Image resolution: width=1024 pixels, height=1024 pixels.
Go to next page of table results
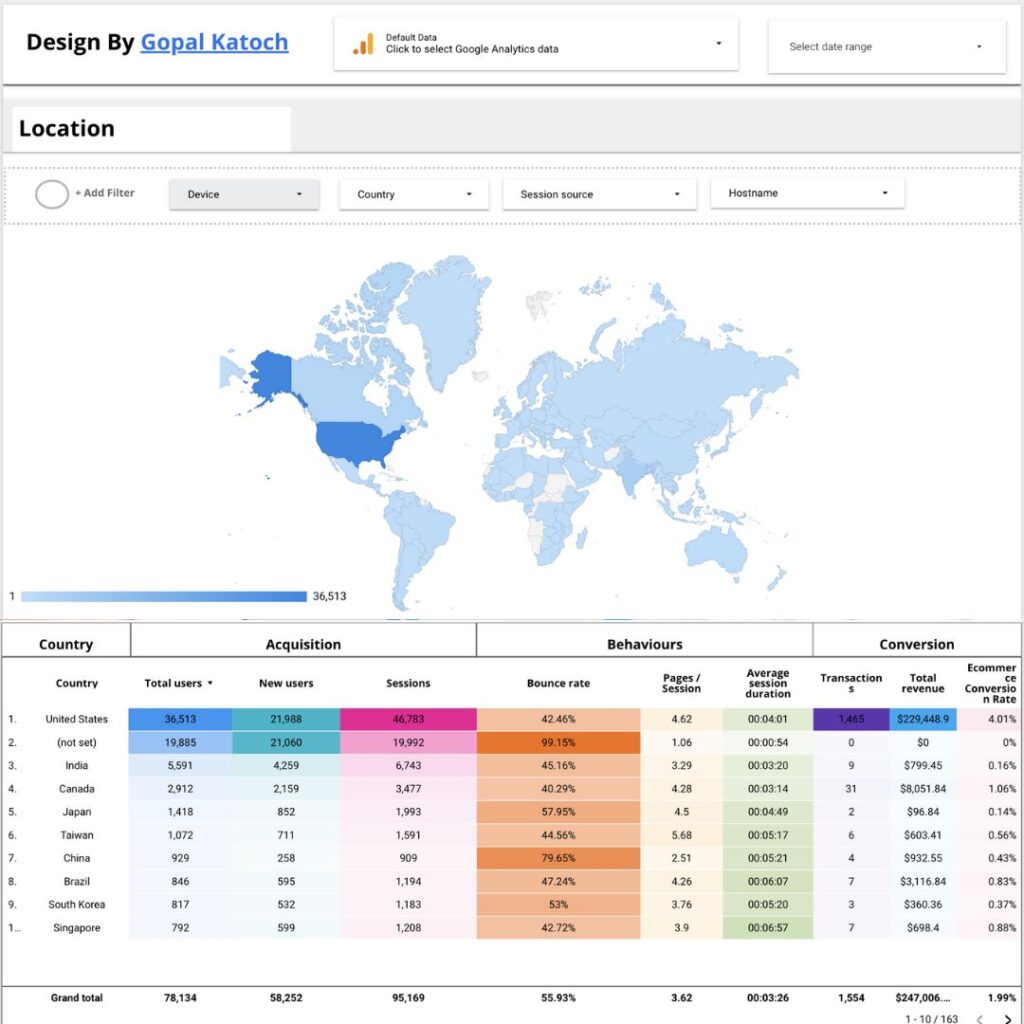tap(1007, 1019)
